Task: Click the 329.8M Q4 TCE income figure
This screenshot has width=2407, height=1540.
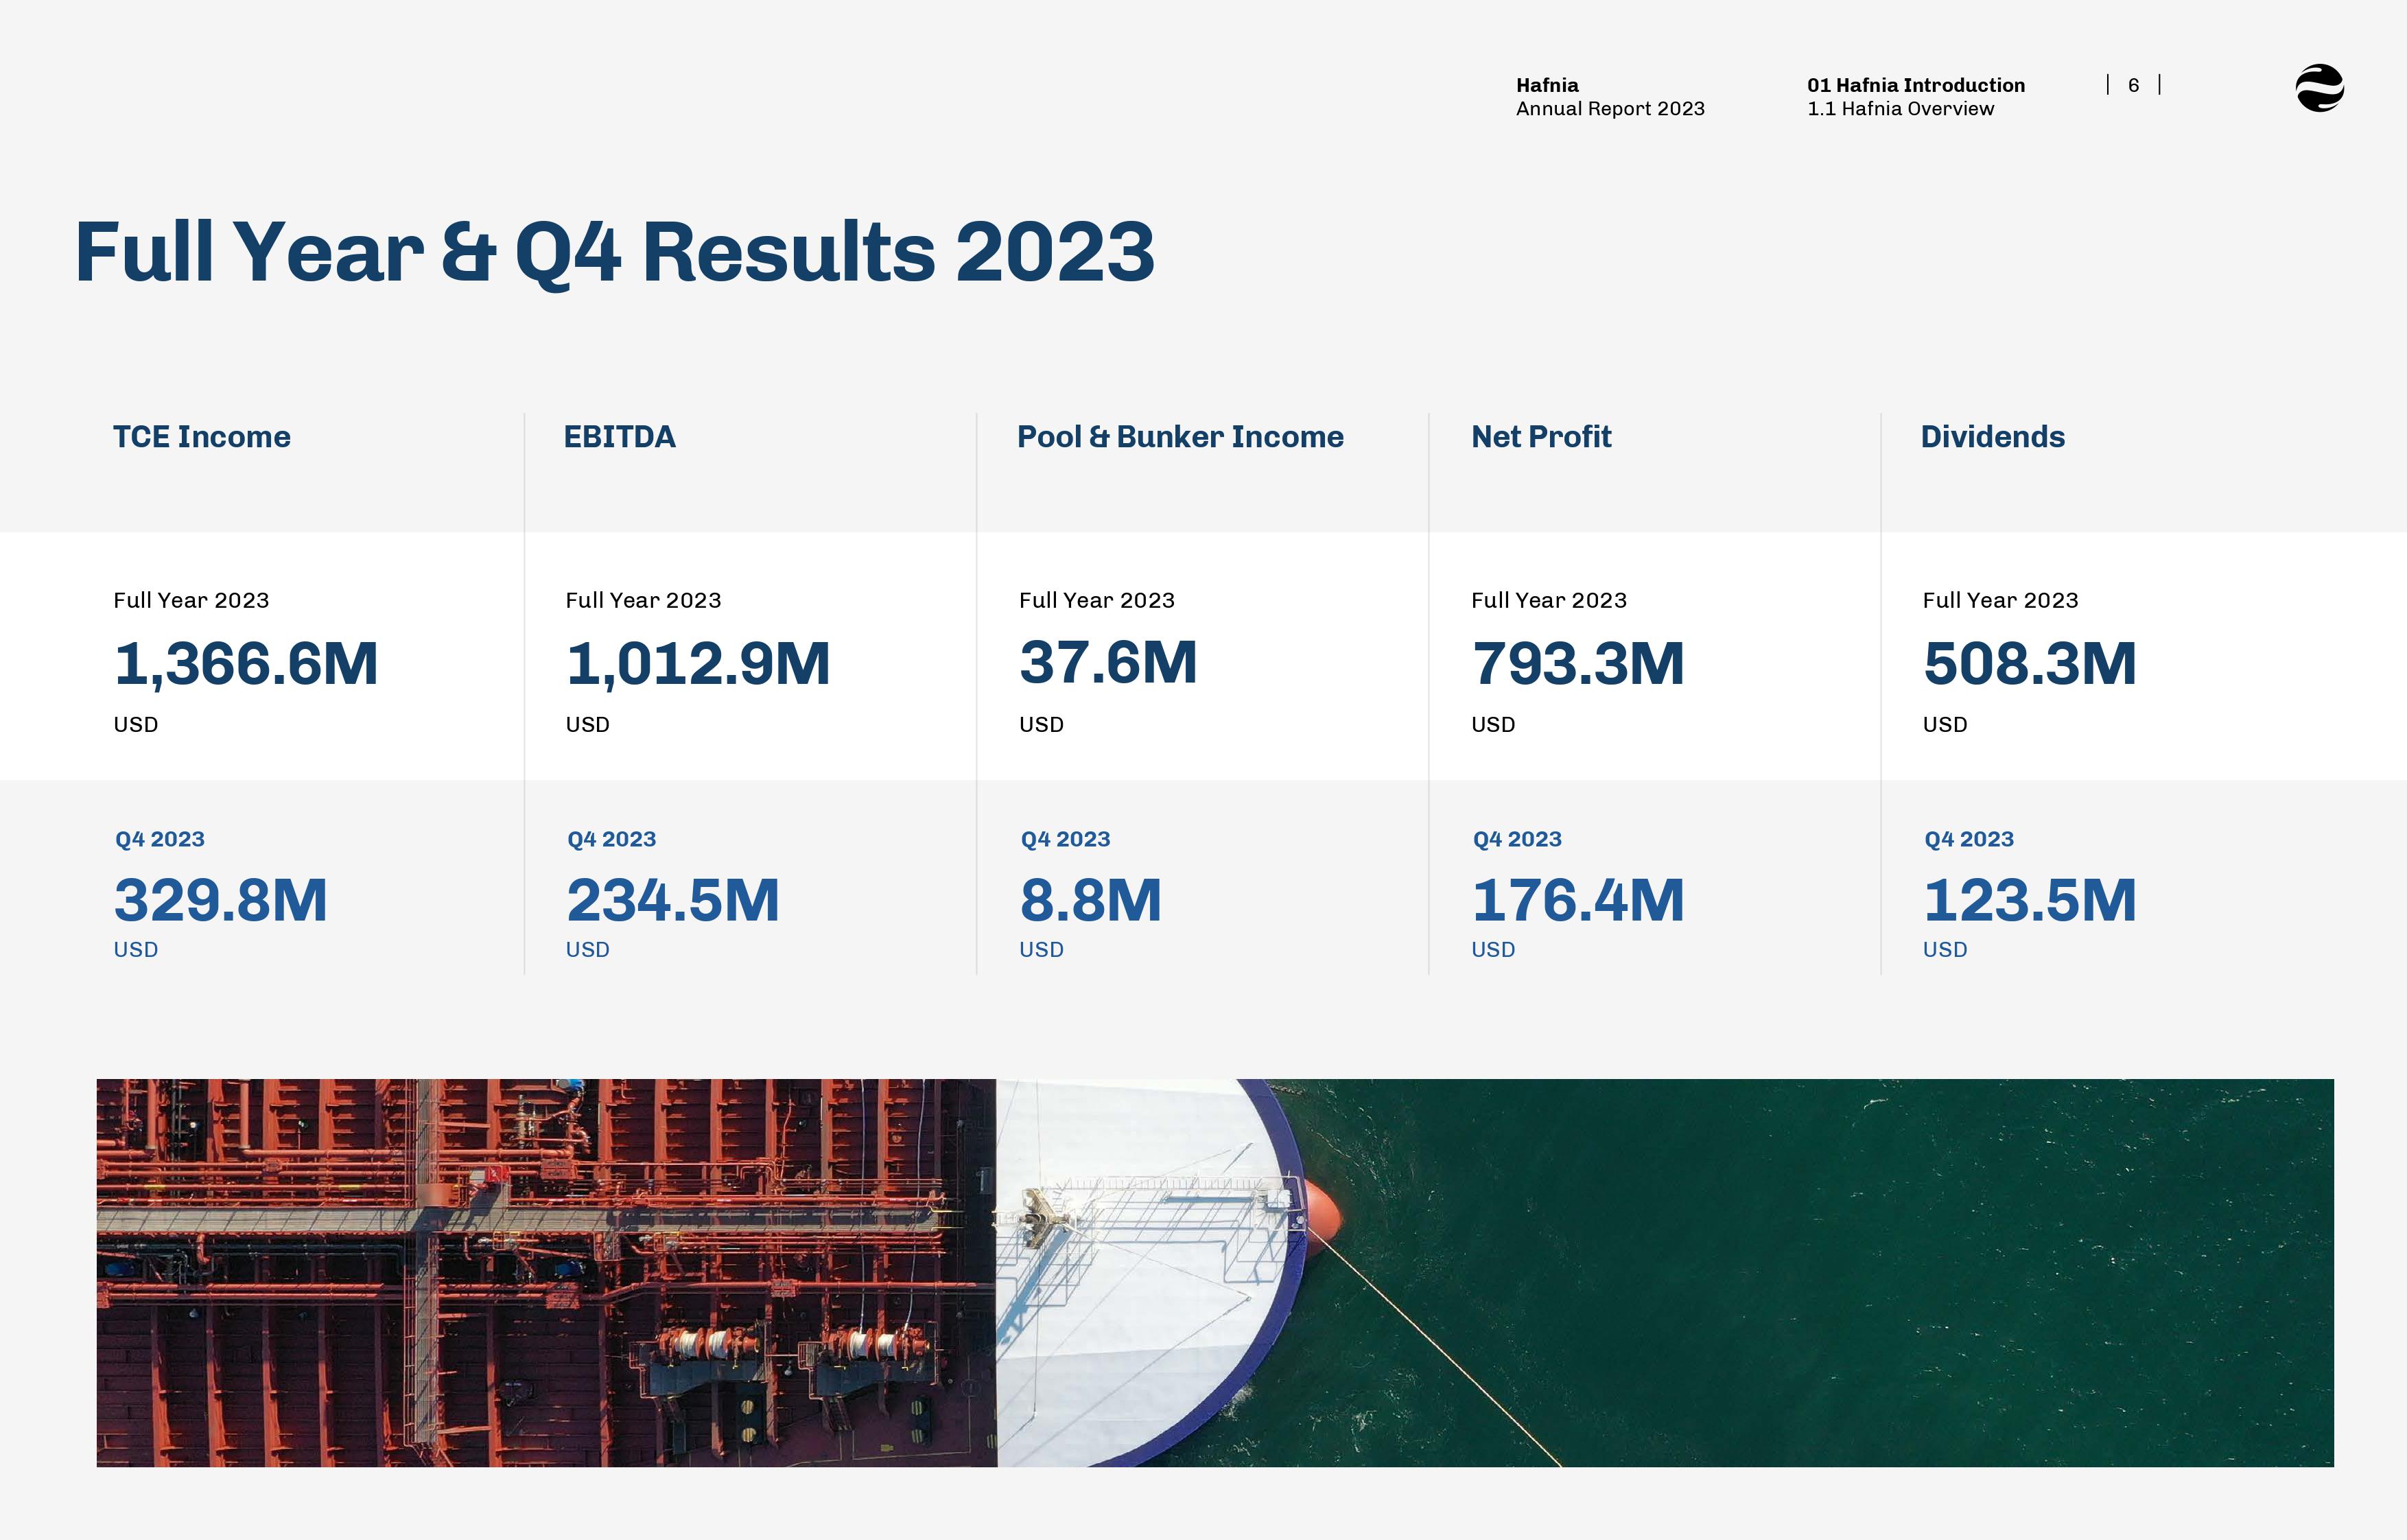Action: coord(221,900)
